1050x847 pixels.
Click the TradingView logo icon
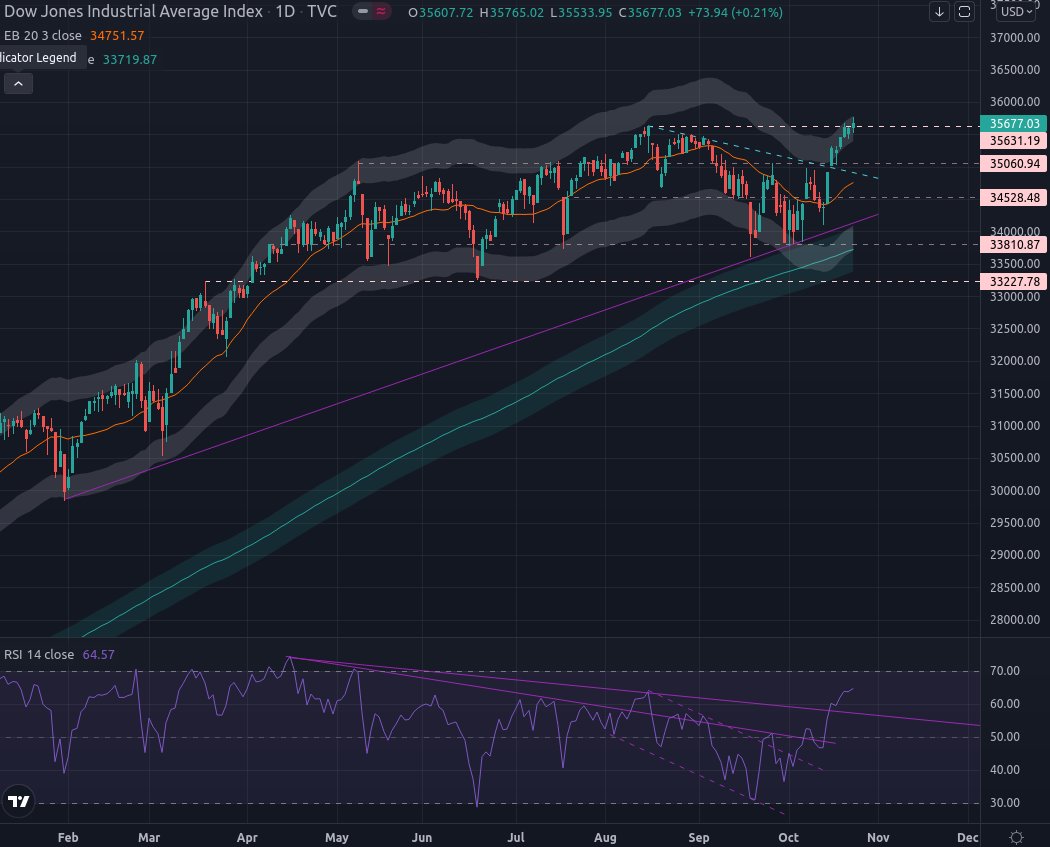[x=18, y=801]
